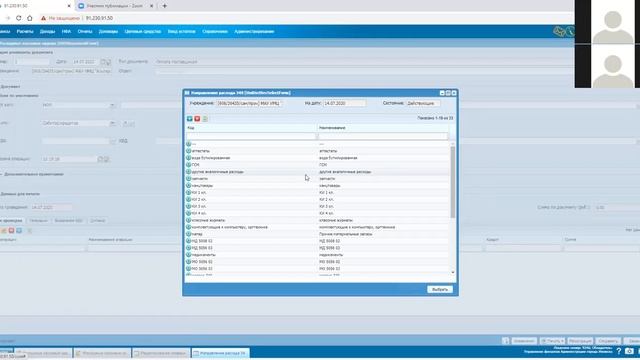Sort by the Наименование column header
The width and height of the screenshot is (640, 360).
point(383,128)
